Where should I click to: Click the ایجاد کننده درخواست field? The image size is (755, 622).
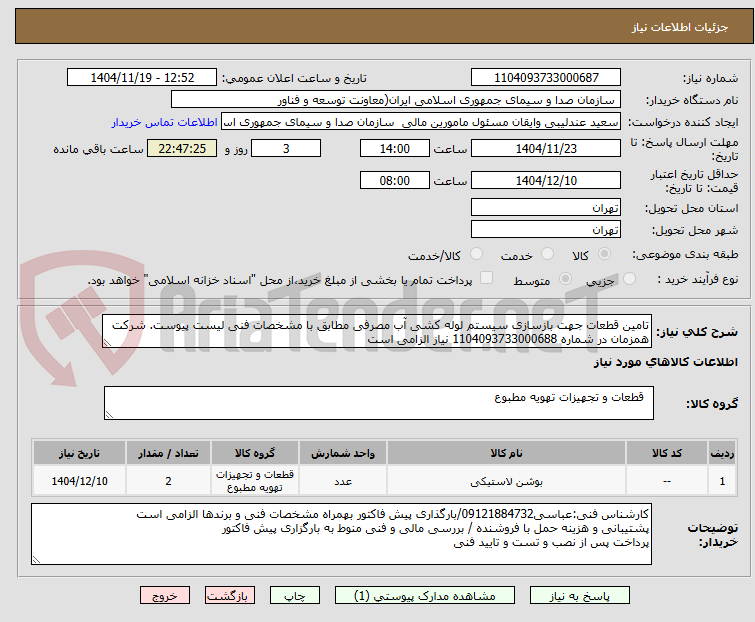point(421,122)
